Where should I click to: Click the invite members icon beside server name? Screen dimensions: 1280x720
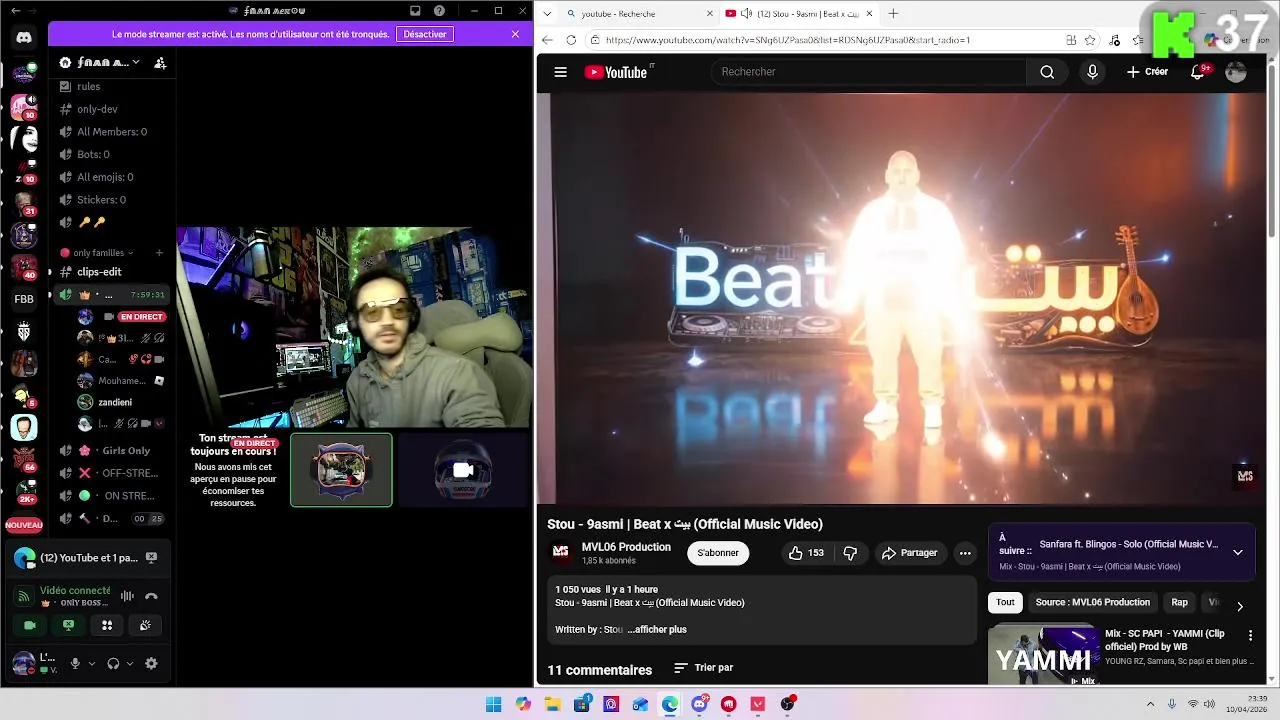[160, 62]
